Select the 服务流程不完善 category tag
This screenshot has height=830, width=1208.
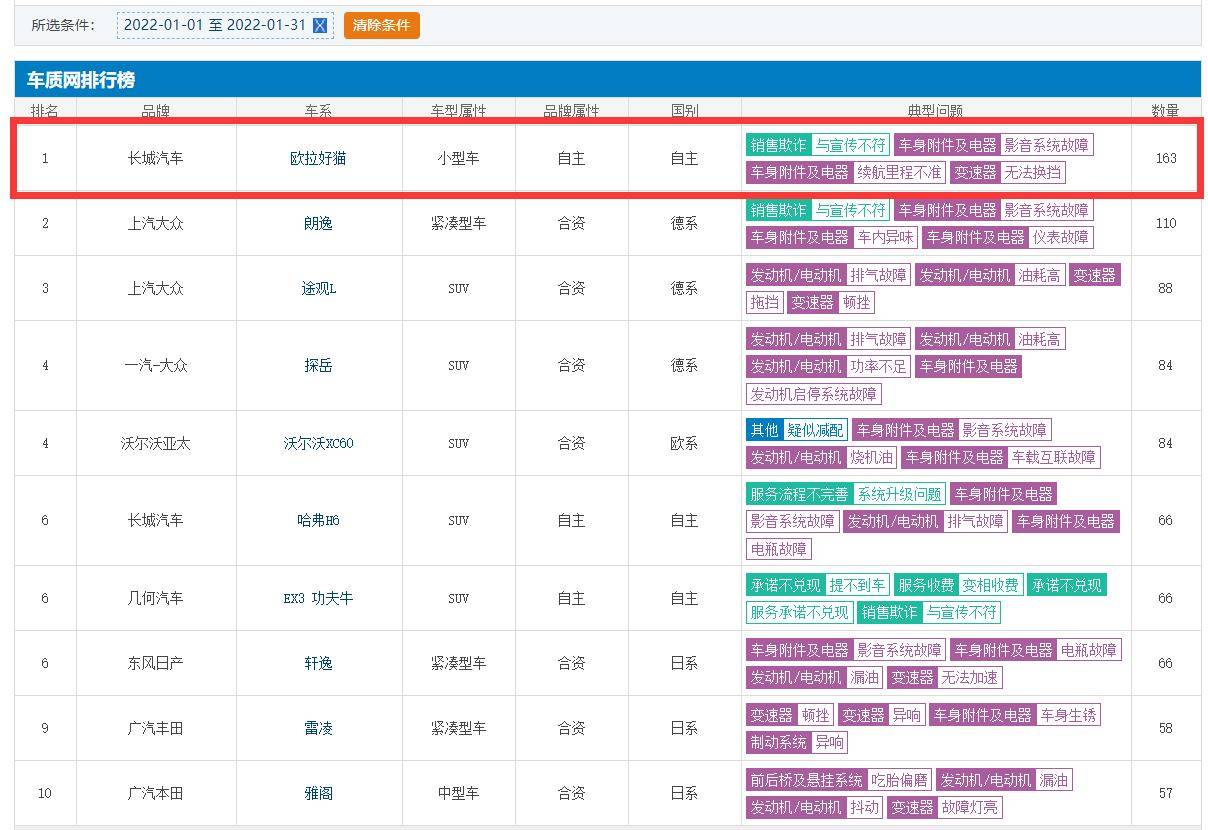pyautogui.click(x=799, y=494)
